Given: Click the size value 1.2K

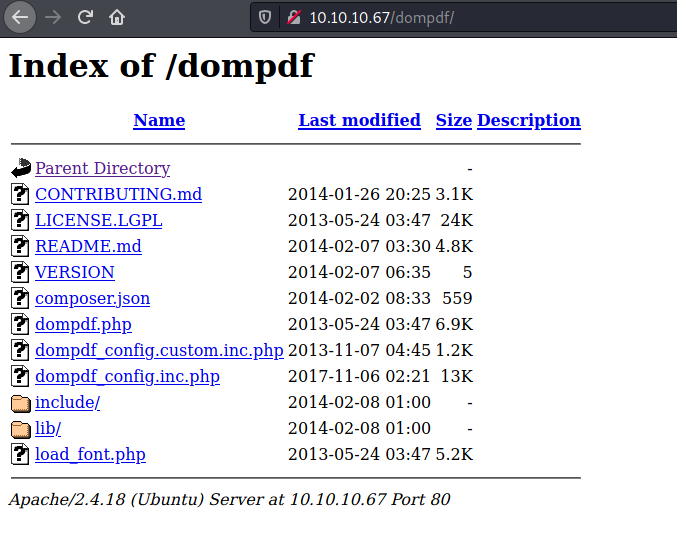Looking at the screenshot, I should coord(454,350).
